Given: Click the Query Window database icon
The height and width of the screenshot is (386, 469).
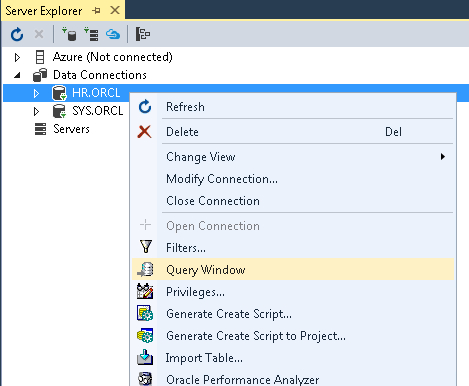Looking at the screenshot, I should point(145,269).
